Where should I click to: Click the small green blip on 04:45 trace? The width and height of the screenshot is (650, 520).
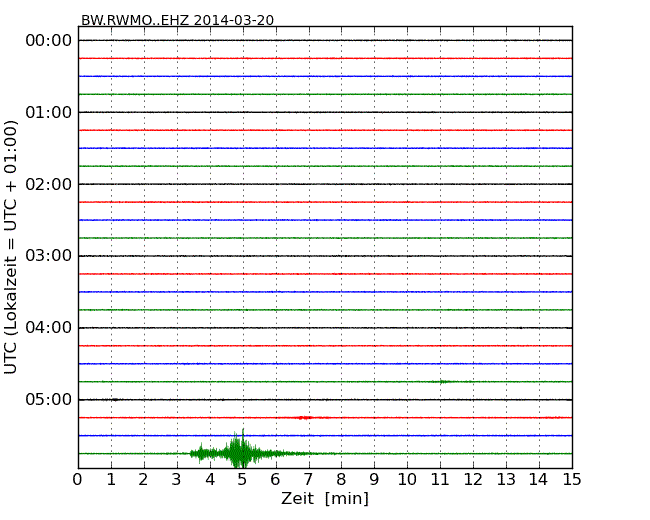[444, 381]
